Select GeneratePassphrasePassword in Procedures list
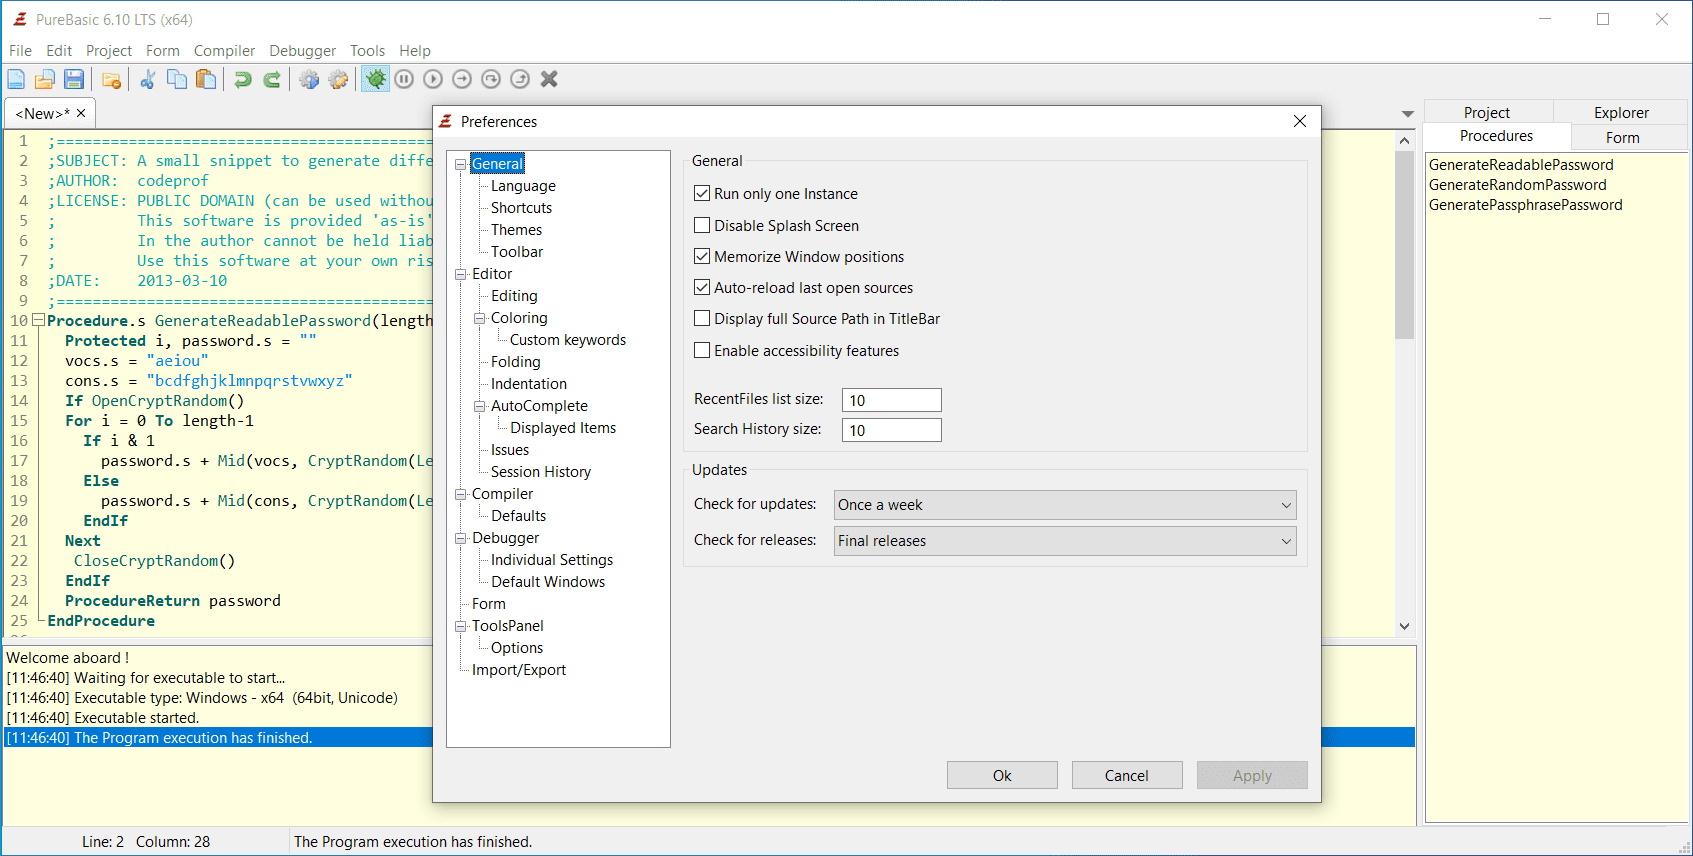Image resolution: width=1693 pixels, height=856 pixels. (1526, 205)
